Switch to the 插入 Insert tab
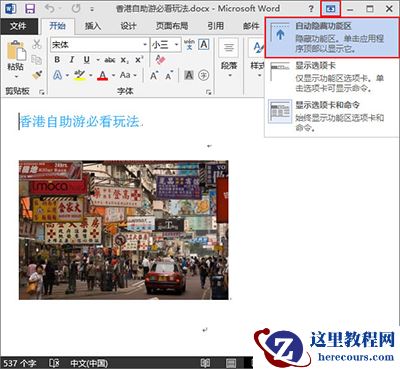The height and width of the screenshot is (369, 400). point(93,26)
